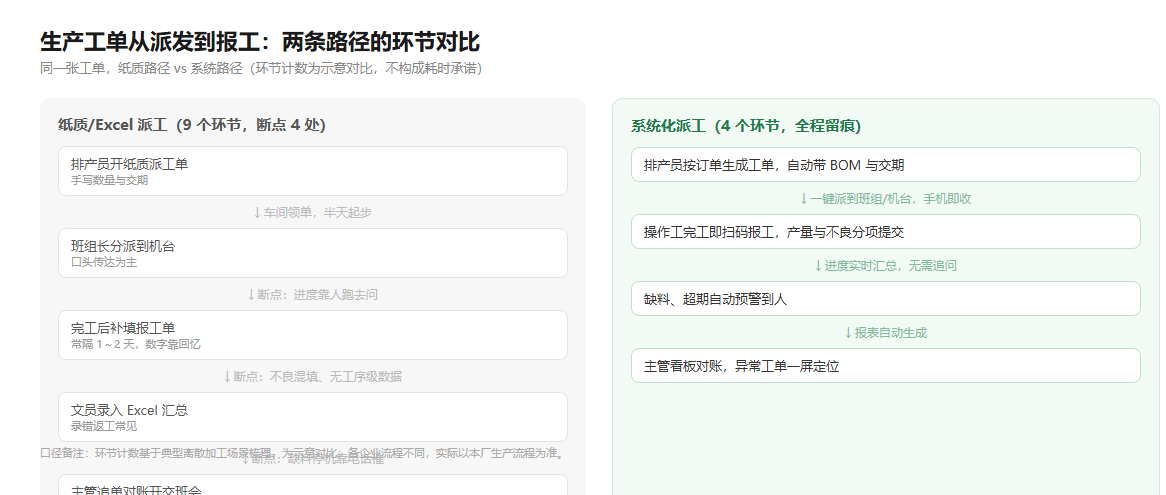The width and height of the screenshot is (1166, 495).
Task: Click the text 常隔 1～2 天，数字靠回忆
Action: tap(135, 344)
